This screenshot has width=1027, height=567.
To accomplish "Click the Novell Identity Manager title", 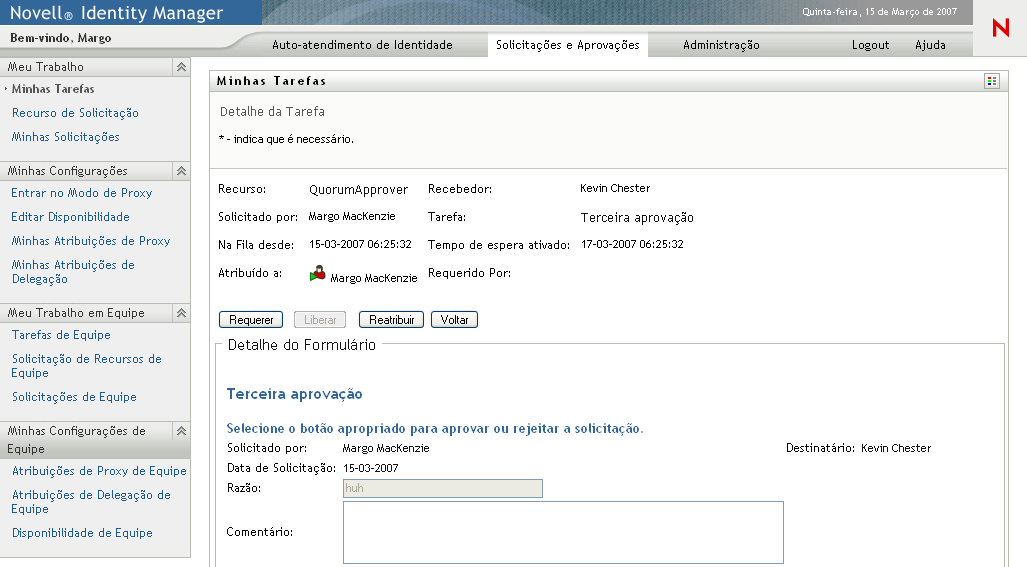I will [x=116, y=12].
